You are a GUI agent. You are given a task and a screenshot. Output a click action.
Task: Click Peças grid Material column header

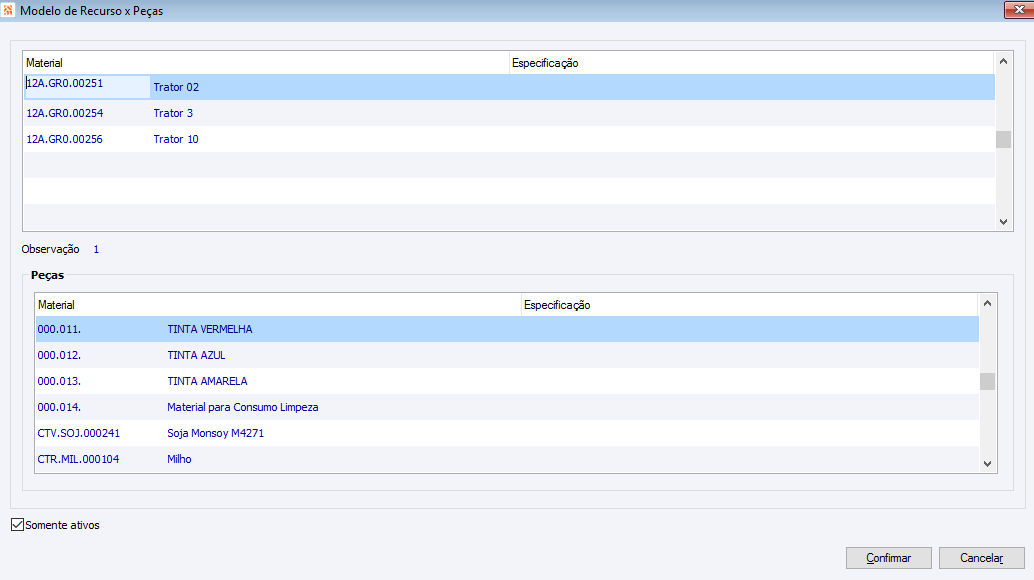coord(278,304)
